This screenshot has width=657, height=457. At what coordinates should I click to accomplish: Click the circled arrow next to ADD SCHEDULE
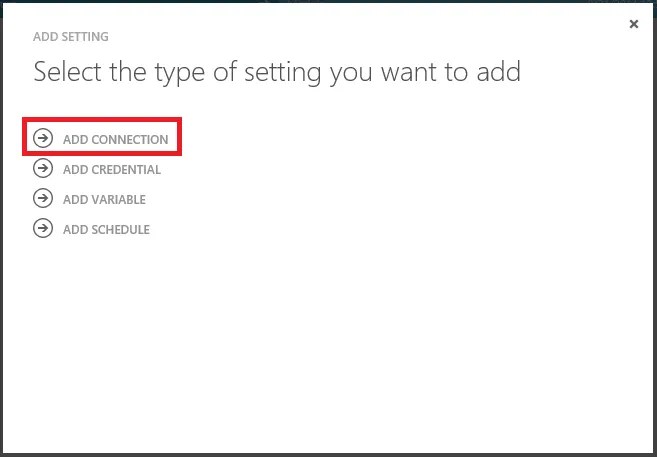[43, 228]
